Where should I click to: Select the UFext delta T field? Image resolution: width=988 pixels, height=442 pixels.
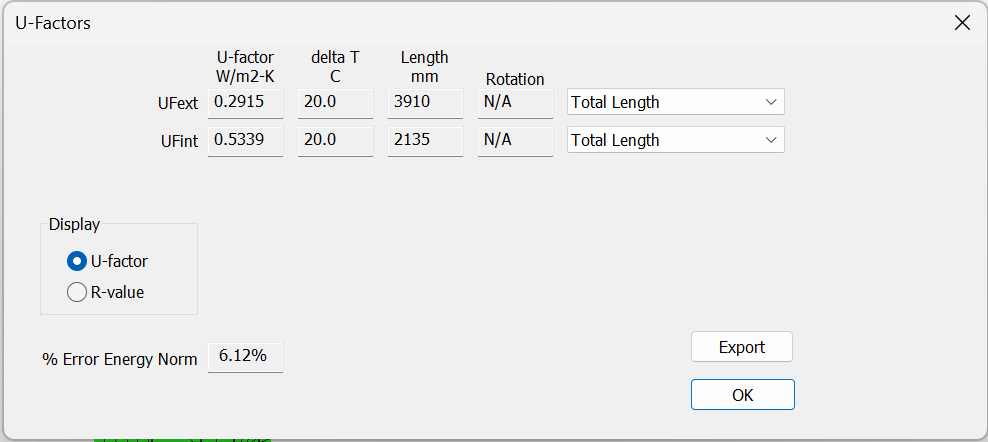click(335, 103)
